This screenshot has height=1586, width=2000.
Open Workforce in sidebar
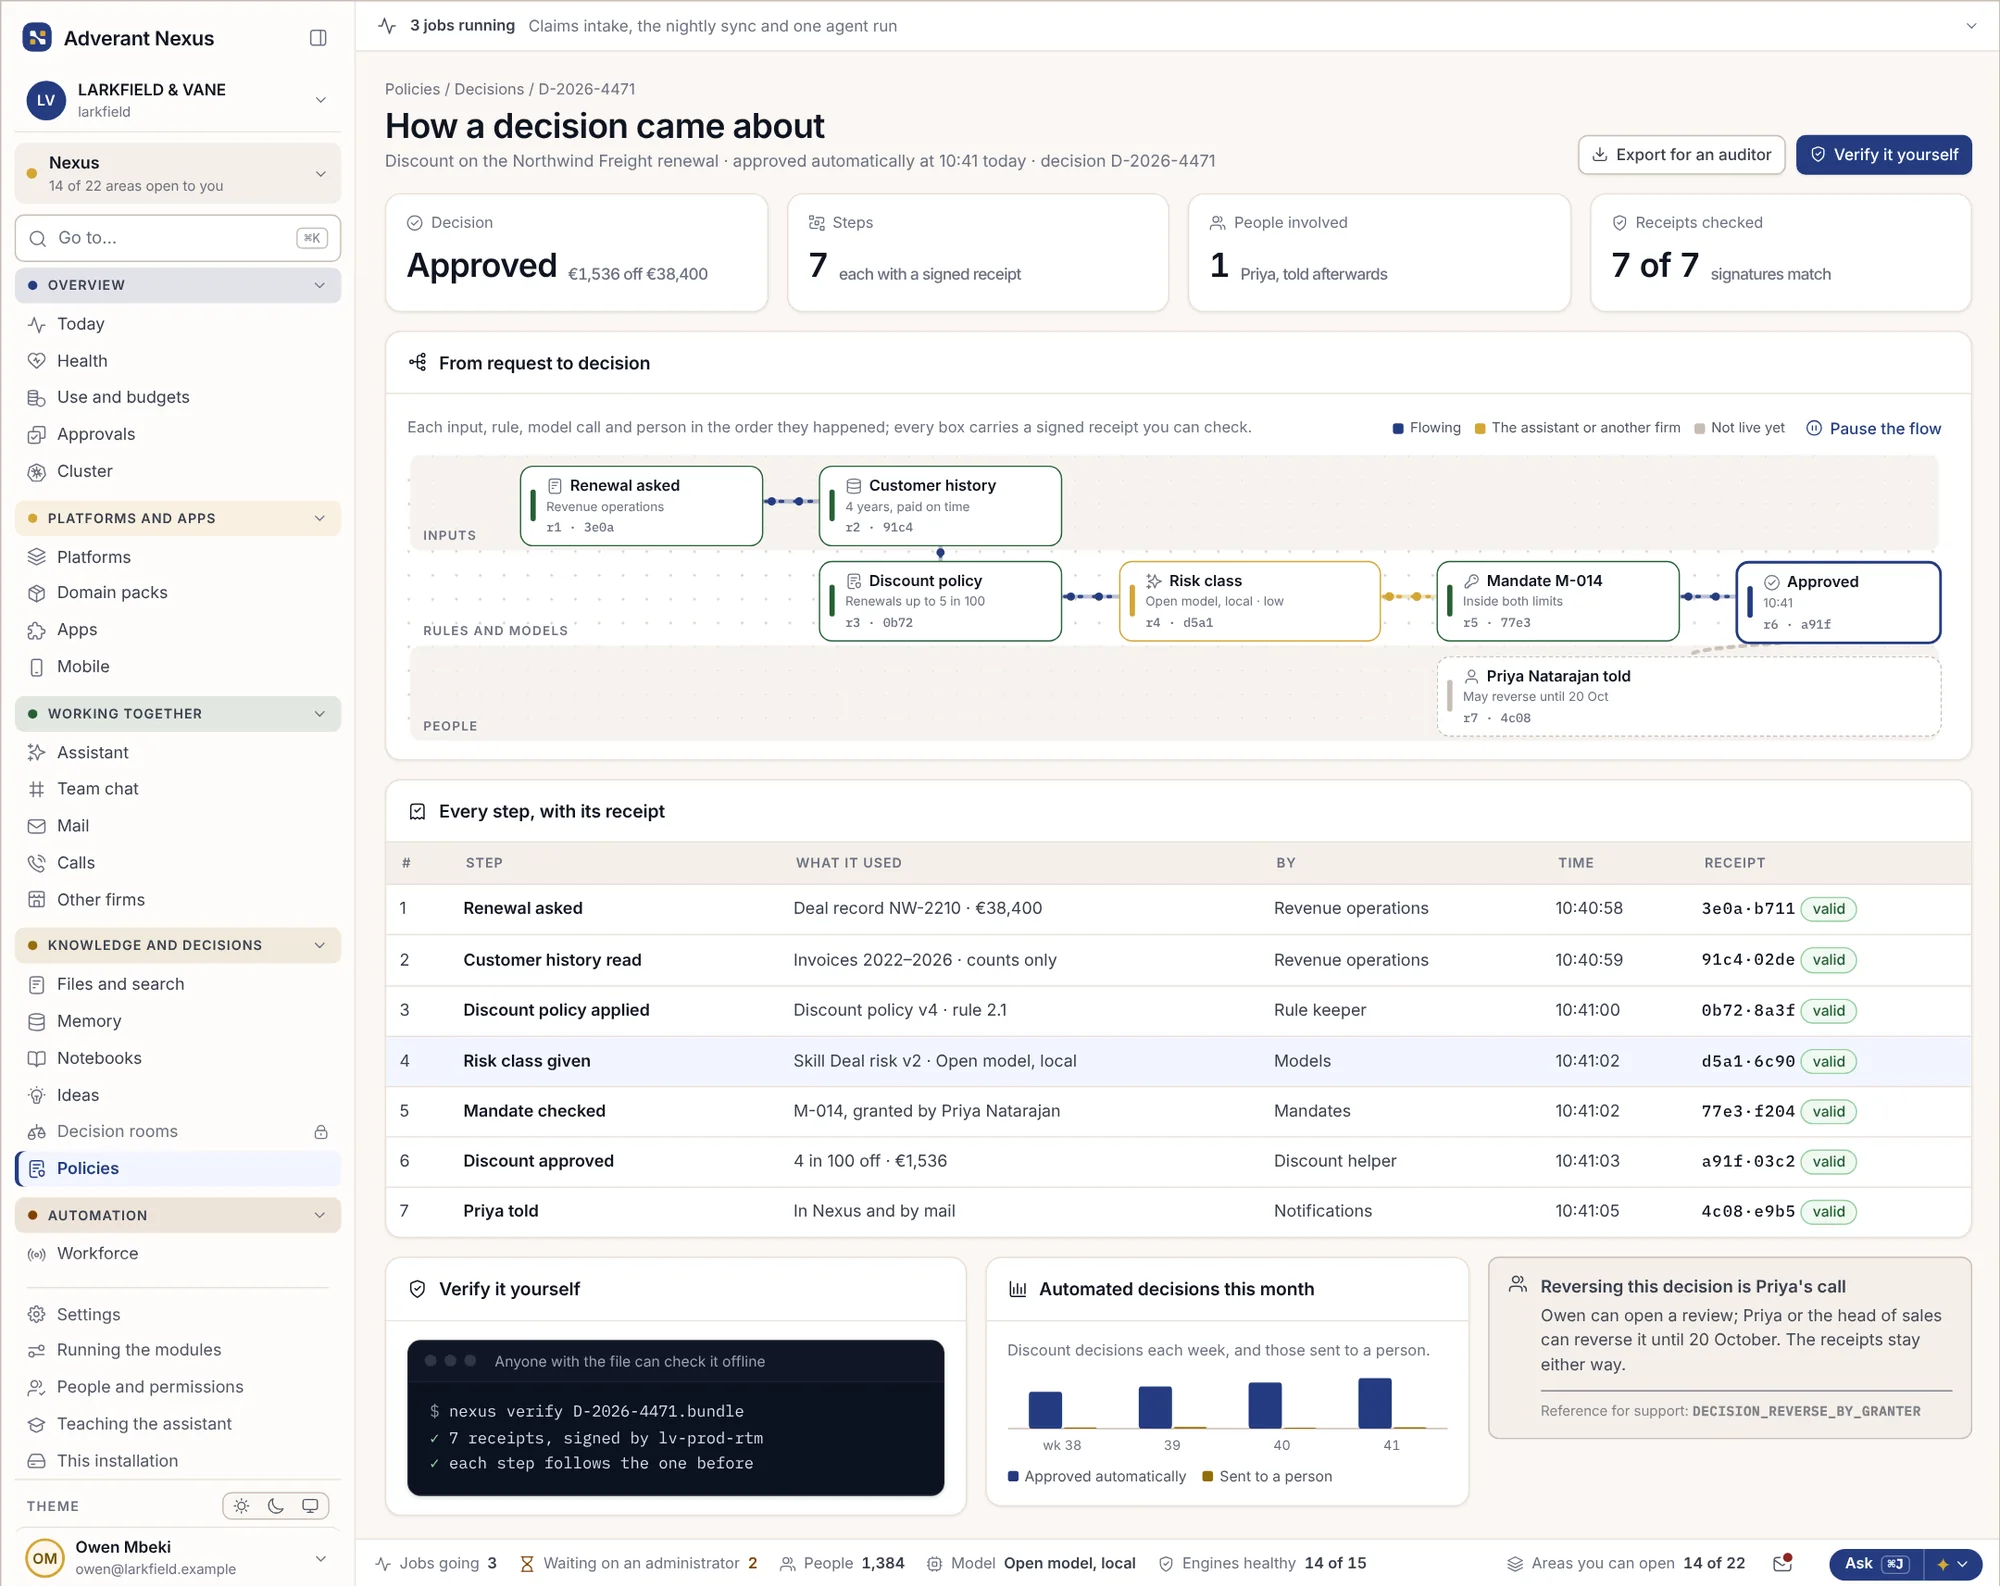click(178, 1253)
